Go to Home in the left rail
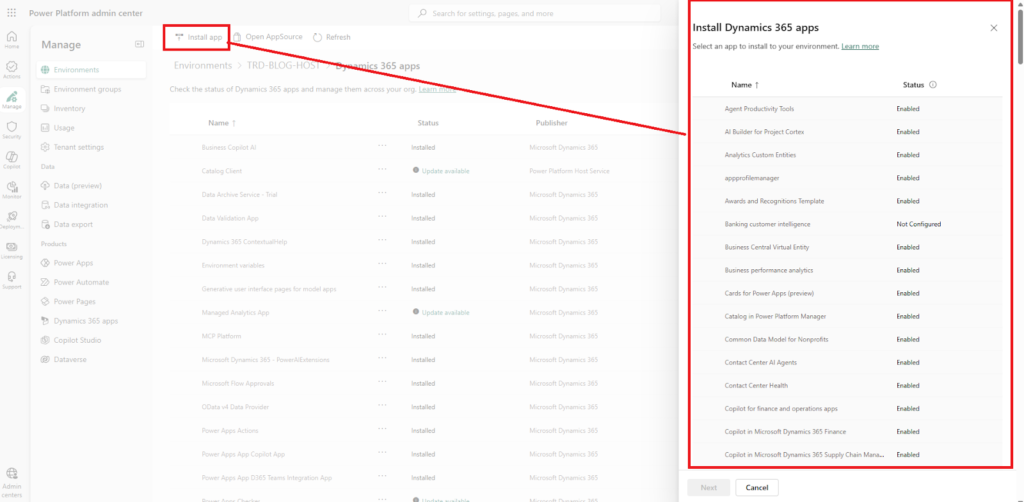Image resolution: width=1024 pixels, height=502 pixels. (x=12, y=42)
